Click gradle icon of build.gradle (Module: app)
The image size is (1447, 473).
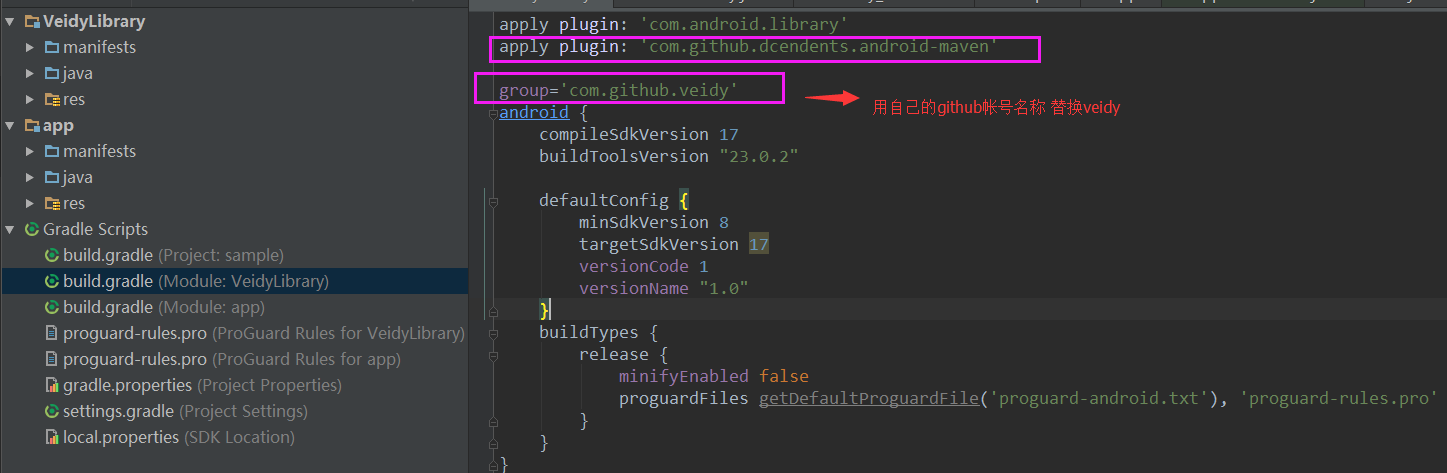[52, 307]
